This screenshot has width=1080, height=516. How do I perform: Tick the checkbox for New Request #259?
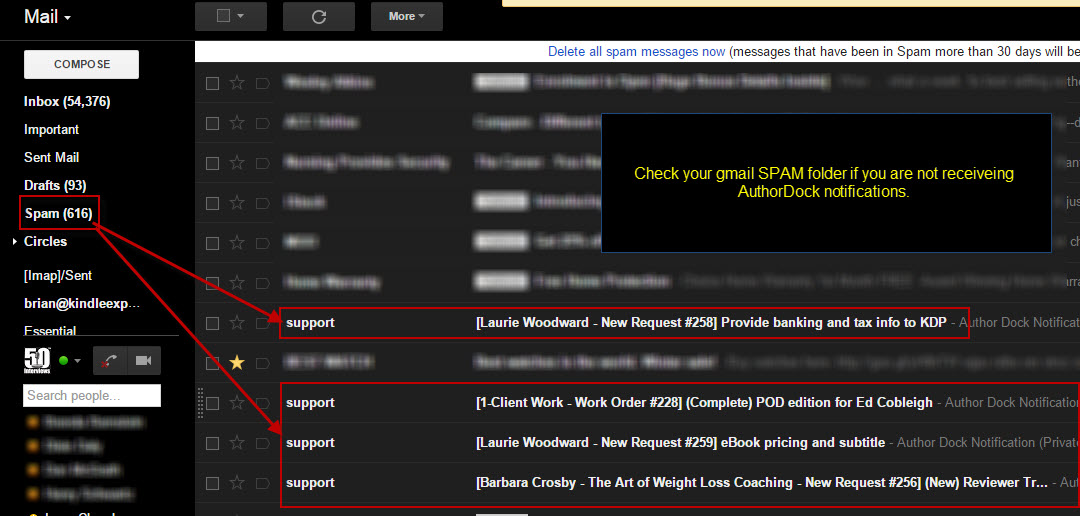pyautogui.click(x=213, y=443)
